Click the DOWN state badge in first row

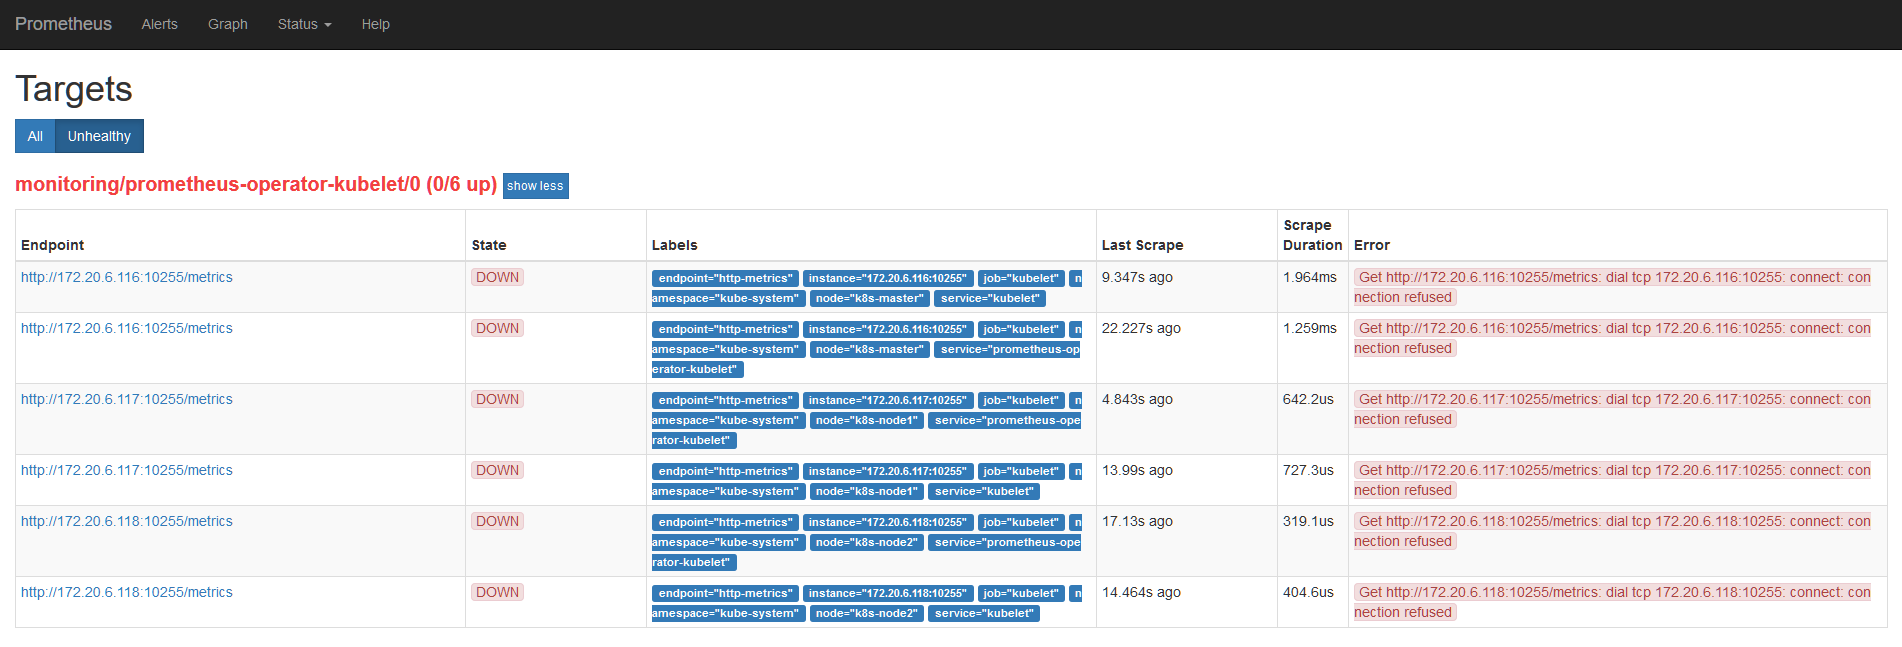497,277
